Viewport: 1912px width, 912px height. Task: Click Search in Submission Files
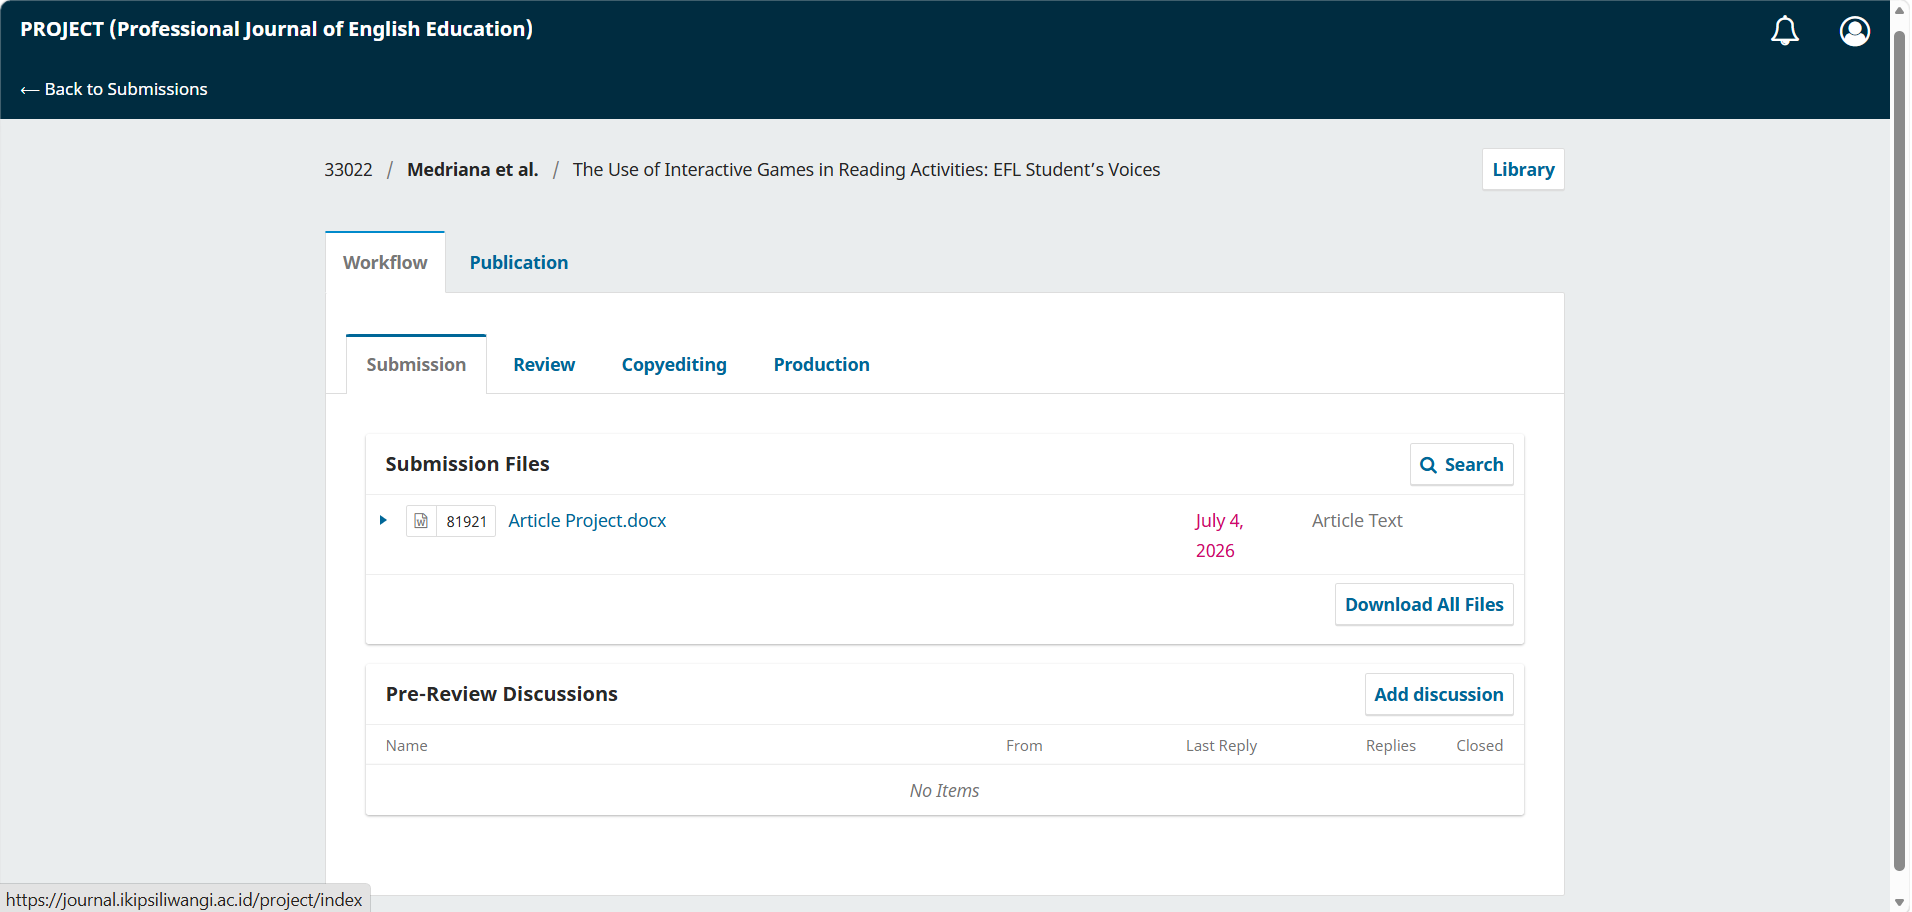click(1461, 464)
